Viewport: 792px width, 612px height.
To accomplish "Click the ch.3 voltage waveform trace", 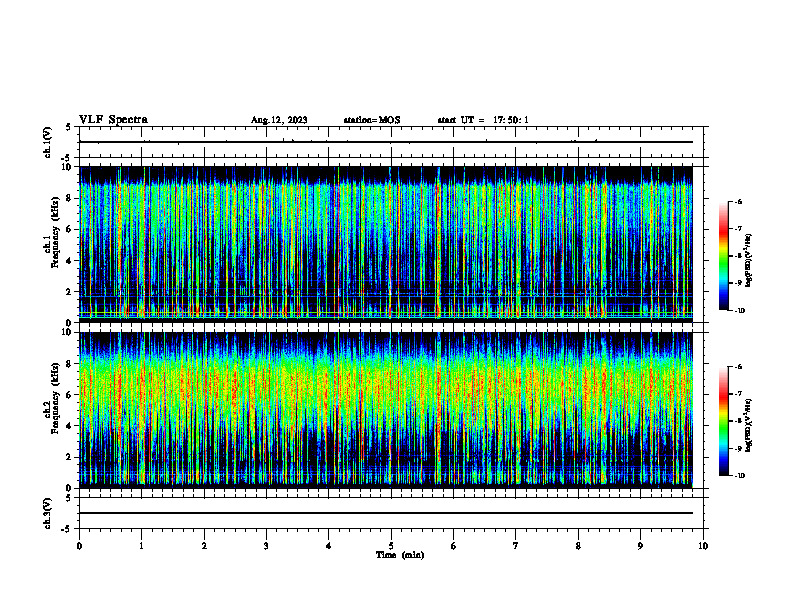I will tap(386, 513).
